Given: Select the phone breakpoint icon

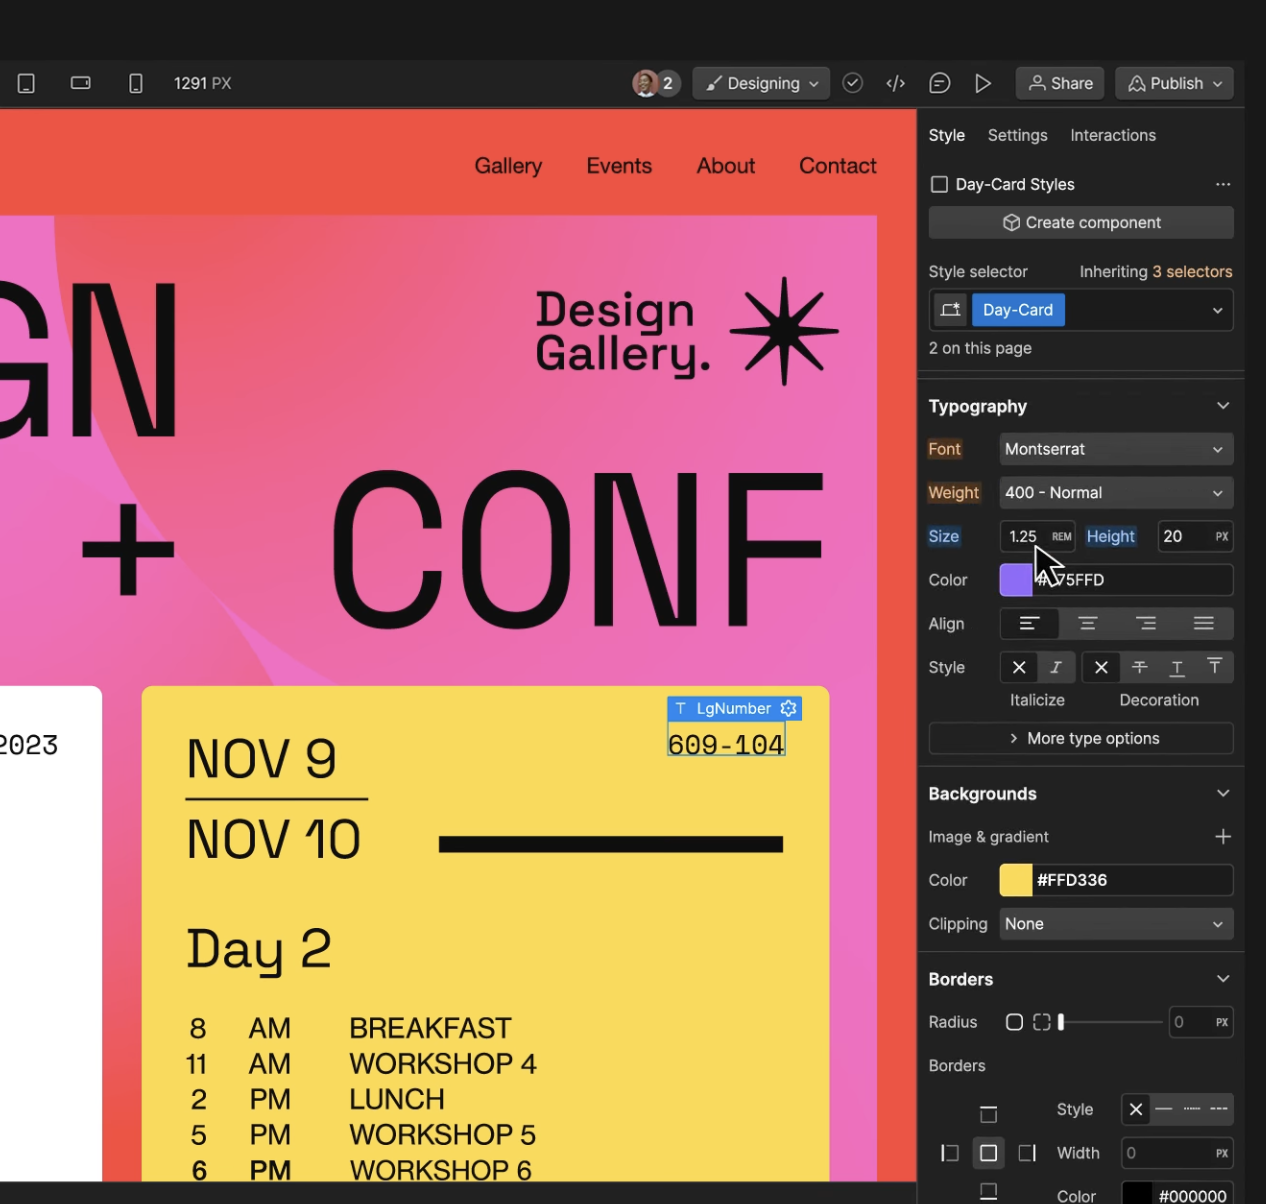Looking at the screenshot, I should pyautogui.click(x=135, y=83).
